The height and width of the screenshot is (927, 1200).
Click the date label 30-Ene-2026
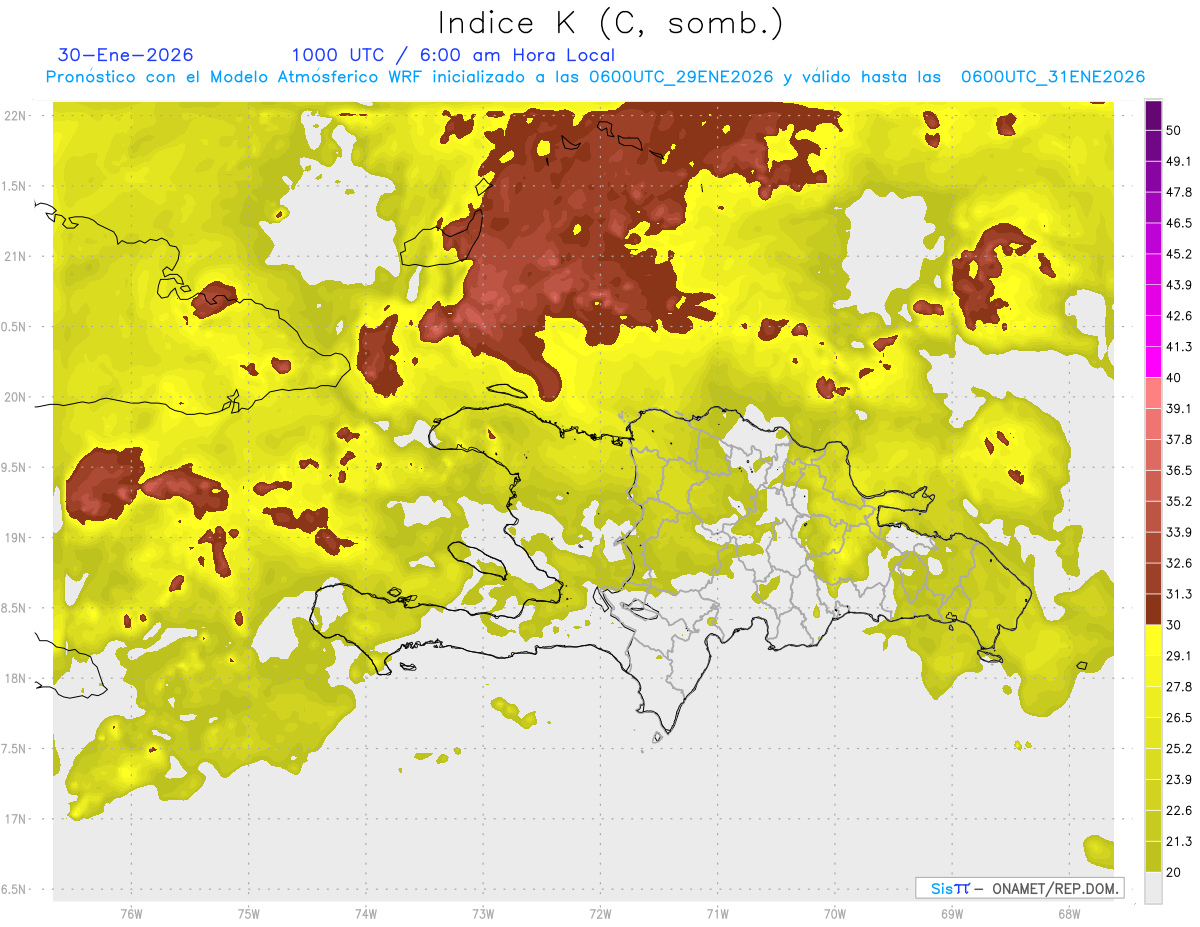click(125, 55)
